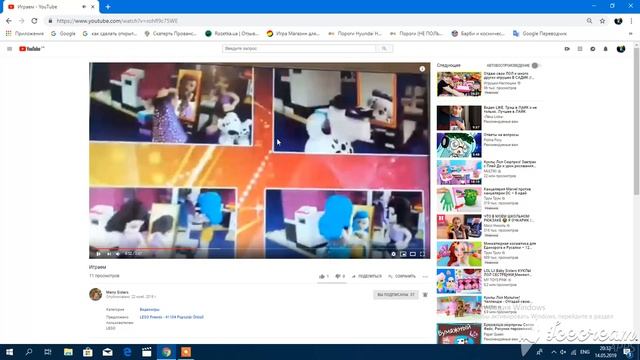640x360 pixels.
Task: Open YouTube notifications bell
Action: [606, 49]
